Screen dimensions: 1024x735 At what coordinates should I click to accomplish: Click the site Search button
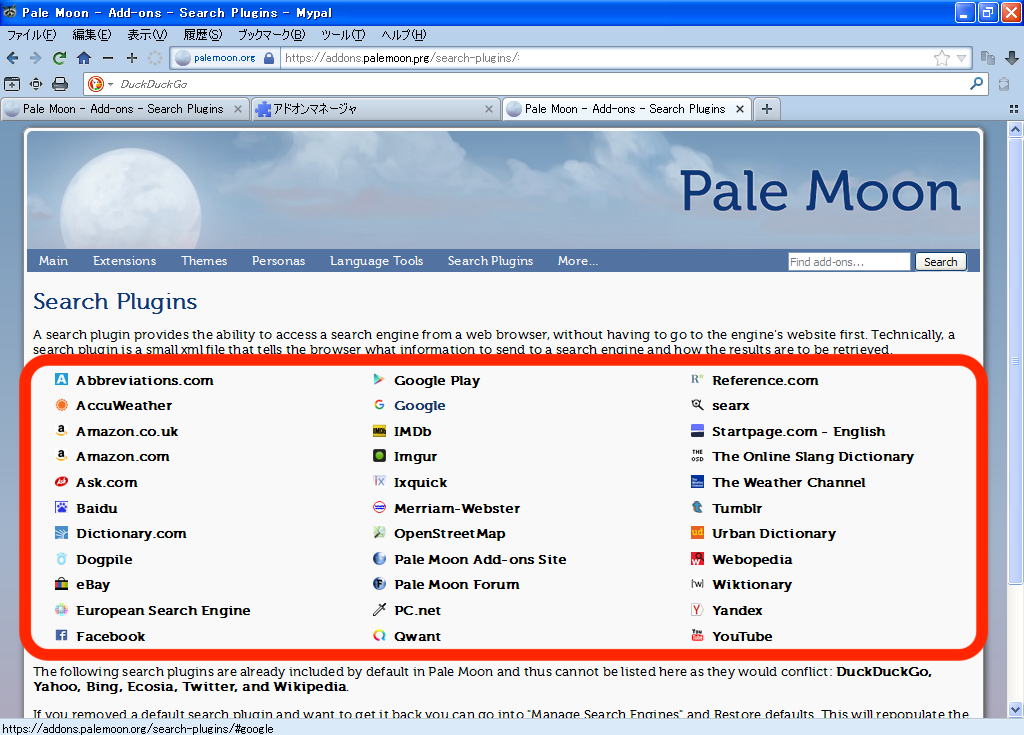(x=940, y=261)
